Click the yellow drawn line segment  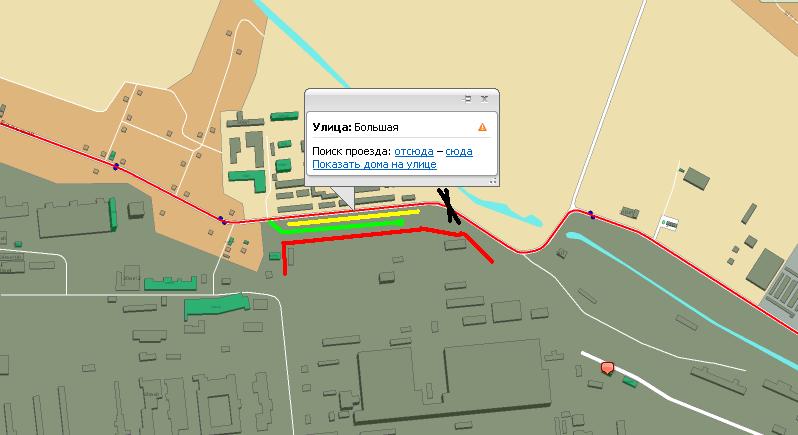[355, 214]
